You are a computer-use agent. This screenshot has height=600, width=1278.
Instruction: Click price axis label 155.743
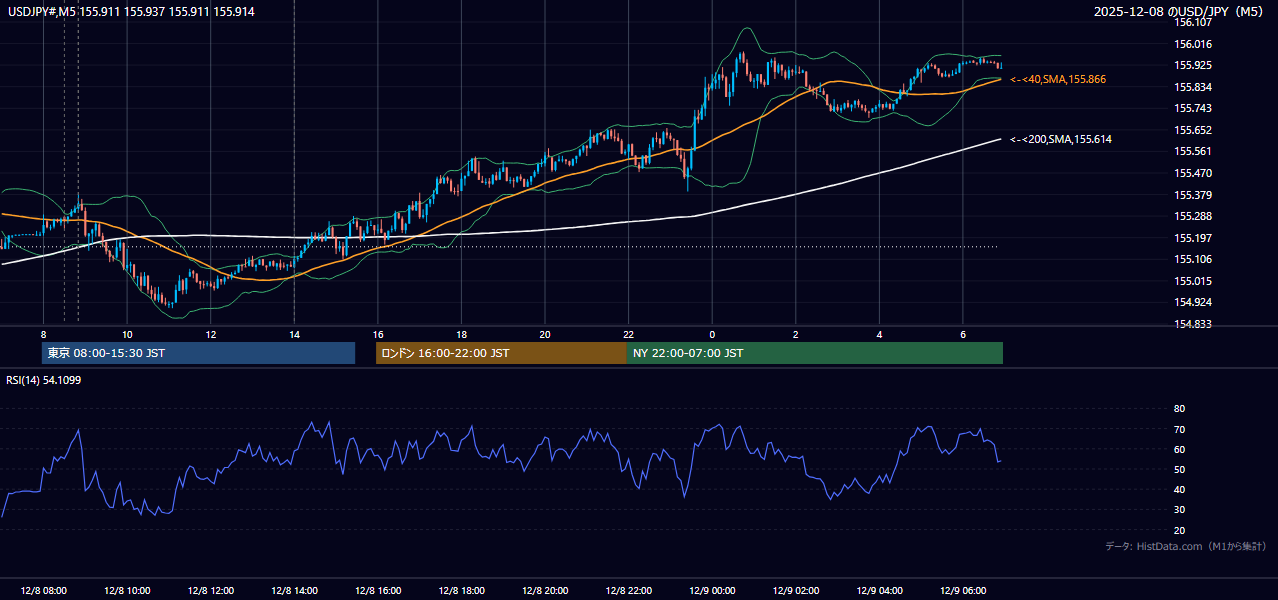coord(1193,109)
